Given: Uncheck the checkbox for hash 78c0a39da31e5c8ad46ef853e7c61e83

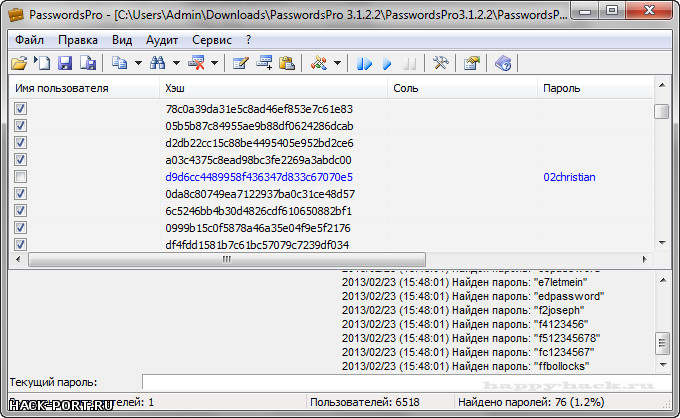Looking at the screenshot, I should [x=20, y=108].
